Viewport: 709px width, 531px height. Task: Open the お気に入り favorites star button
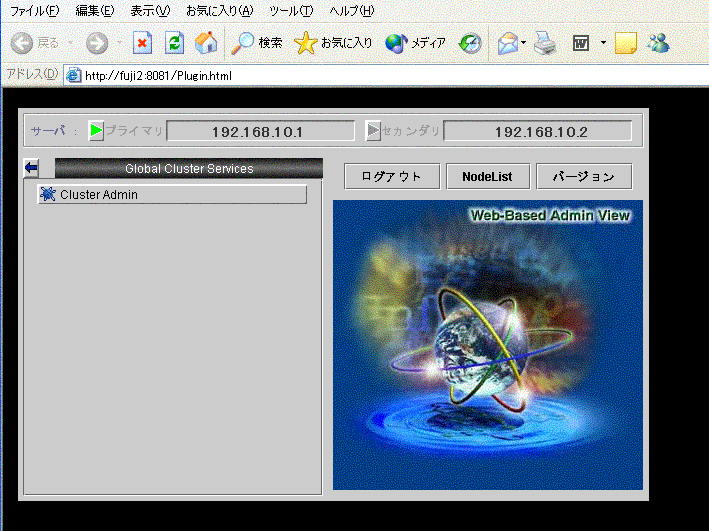[x=333, y=43]
